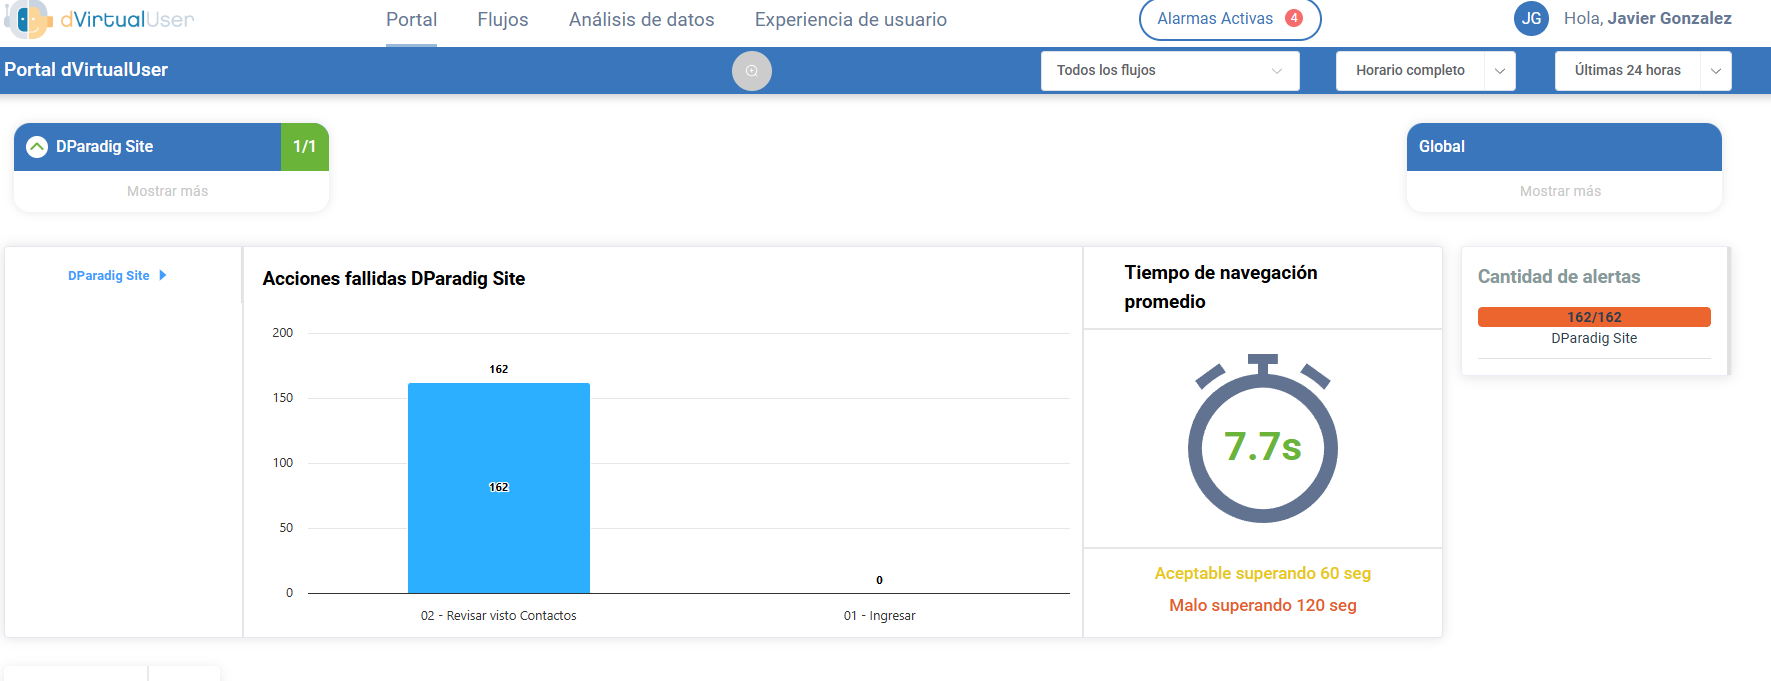1771x681 pixels.
Task: Open Experiencia de usuario tab
Action: click(x=850, y=20)
